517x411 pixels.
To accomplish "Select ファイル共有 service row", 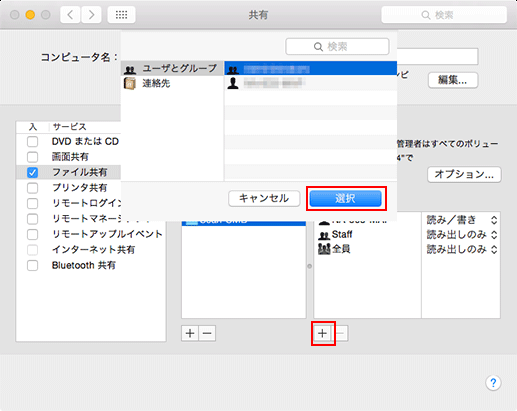I will tap(68, 172).
